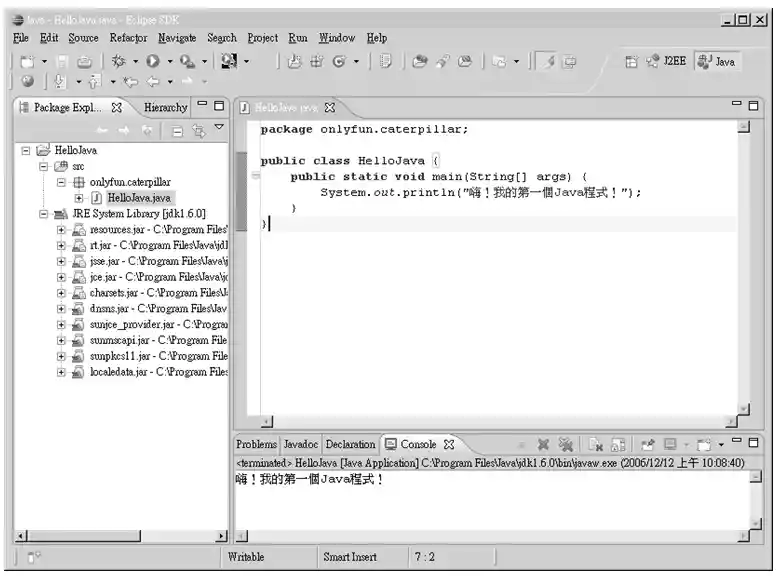Switch to the Declaration tab

tap(350, 444)
